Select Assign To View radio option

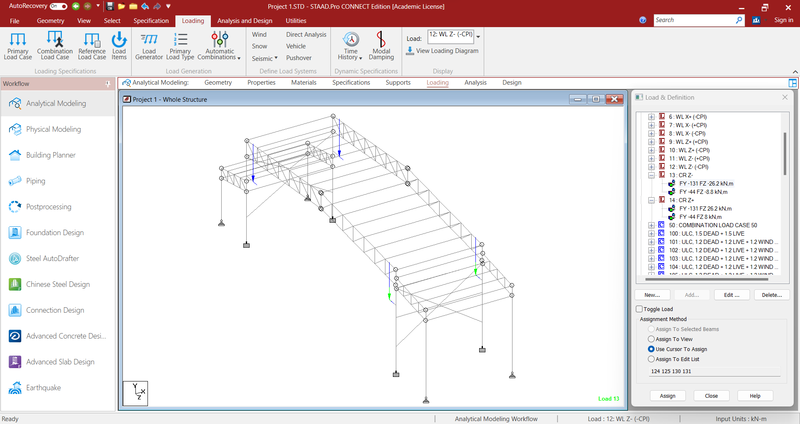coord(651,339)
